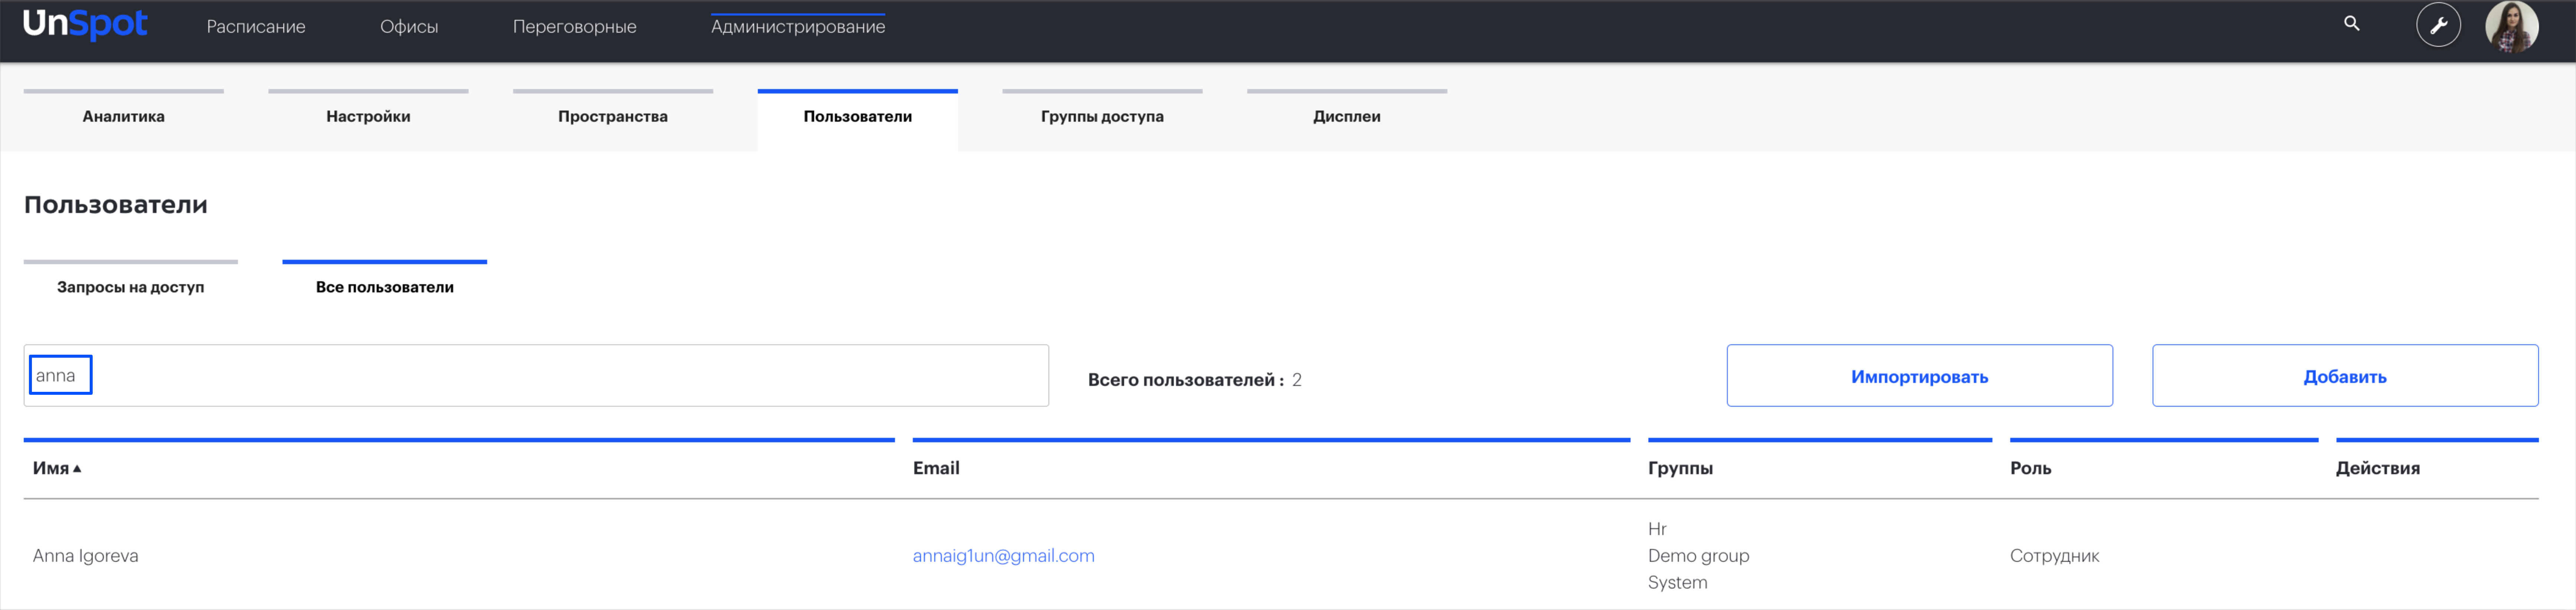Select the Все пользователи subtab
The width and height of the screenshot is (2576, 610).
[385, 286]
